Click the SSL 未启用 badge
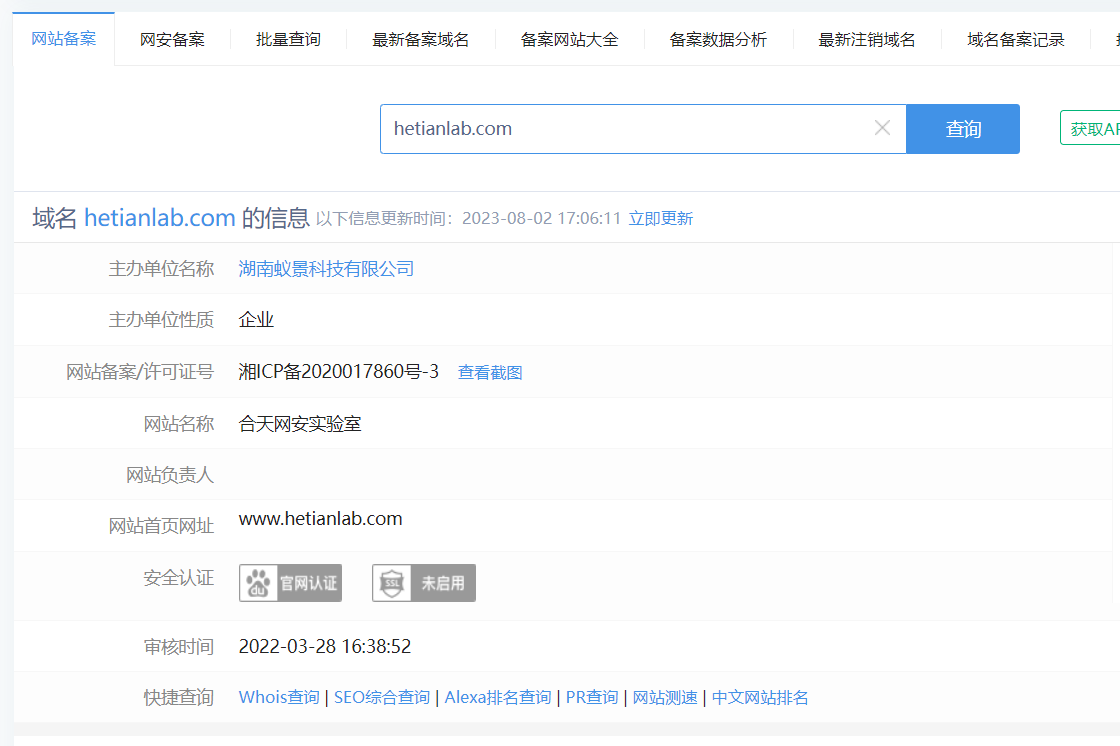The height and width of the screenshot is (746, 1120). point(424,583)
